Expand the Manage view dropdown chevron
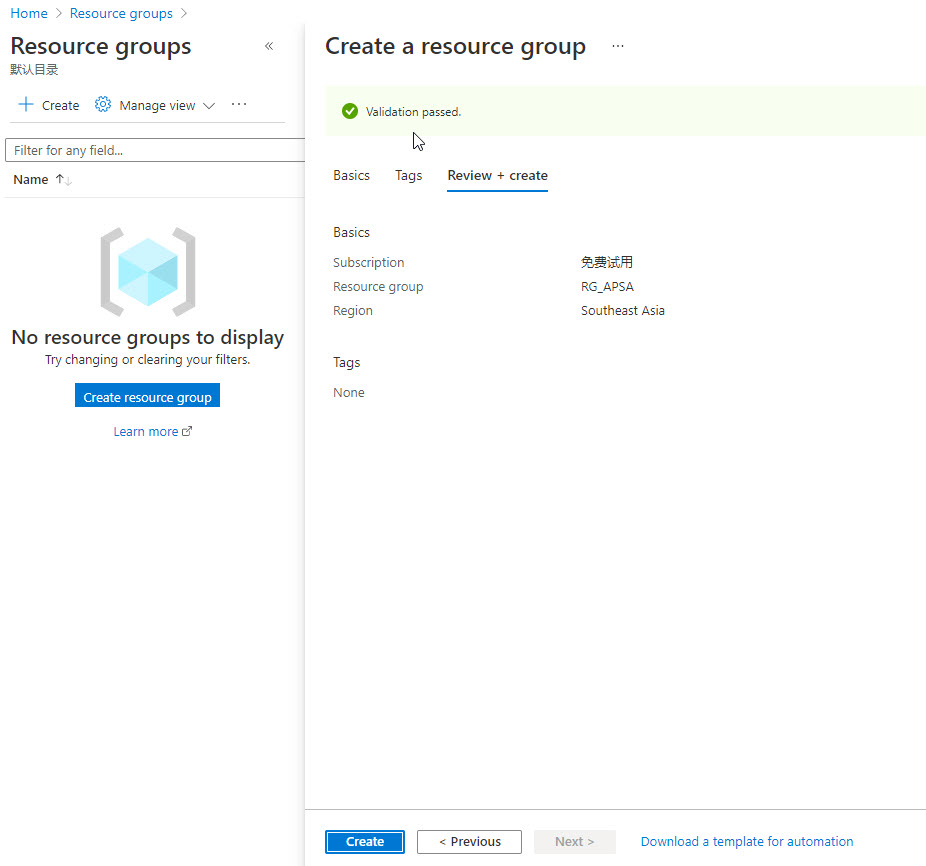Image resolution: width=926 pixels, height=866 pixels. [x=209, y=106]
